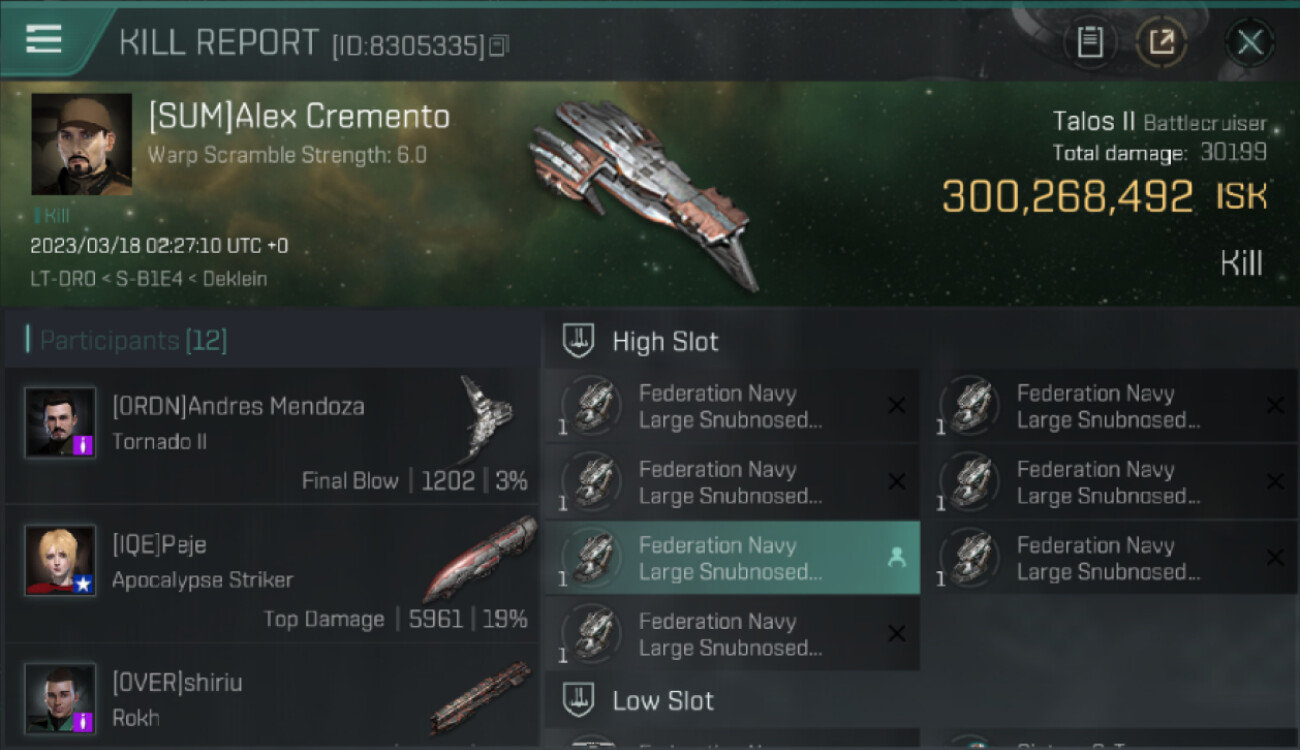1300x750 pixels.
Task: Click the share export icon
Action: 1161,43
